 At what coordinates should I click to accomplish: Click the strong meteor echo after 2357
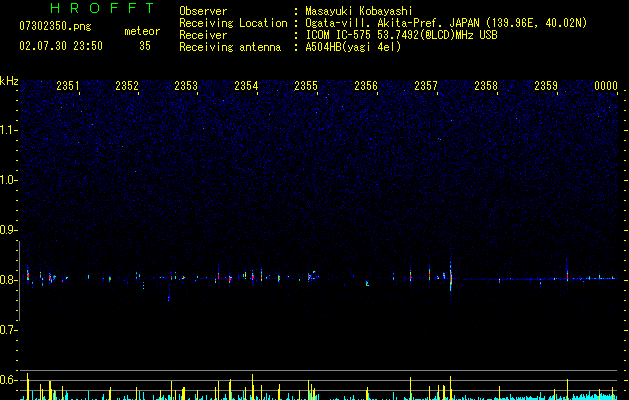[451, 276]
